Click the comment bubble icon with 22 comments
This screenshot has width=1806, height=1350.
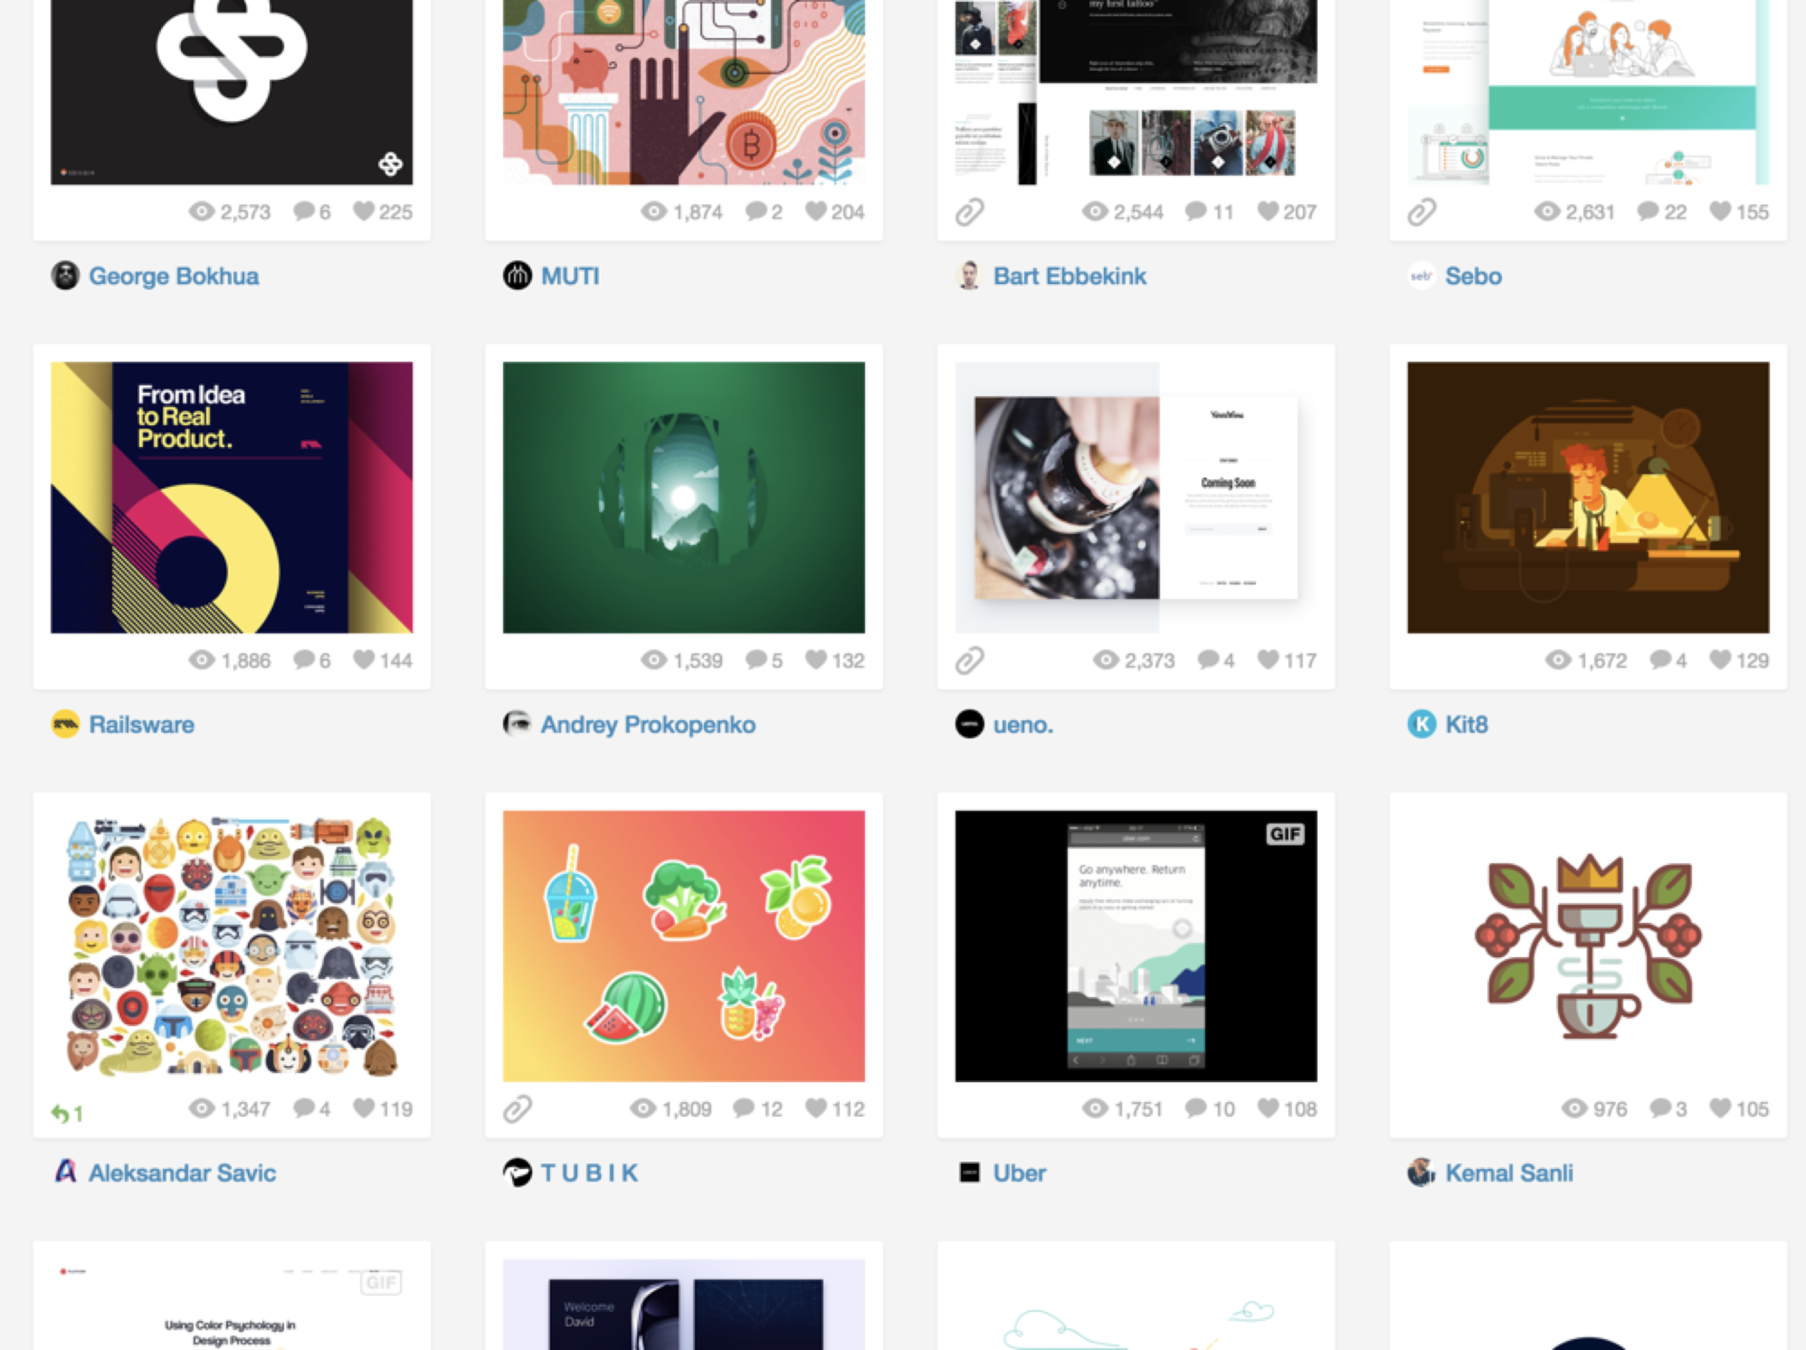pos(1648,211)
